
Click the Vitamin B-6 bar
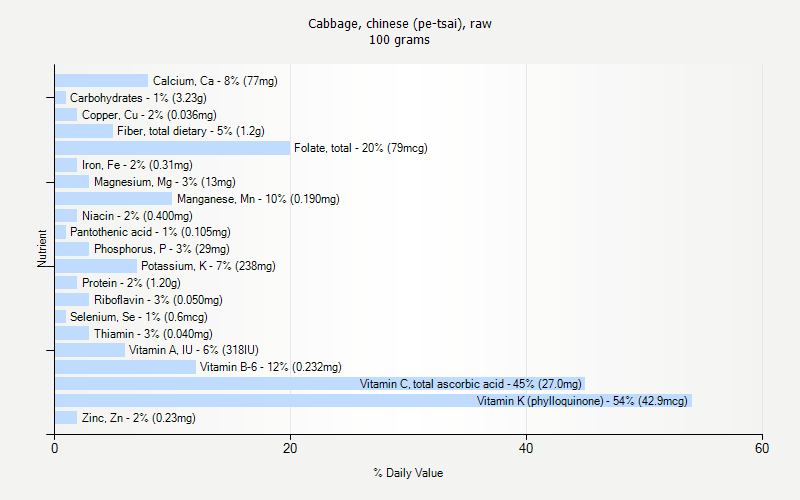(125, 367)
